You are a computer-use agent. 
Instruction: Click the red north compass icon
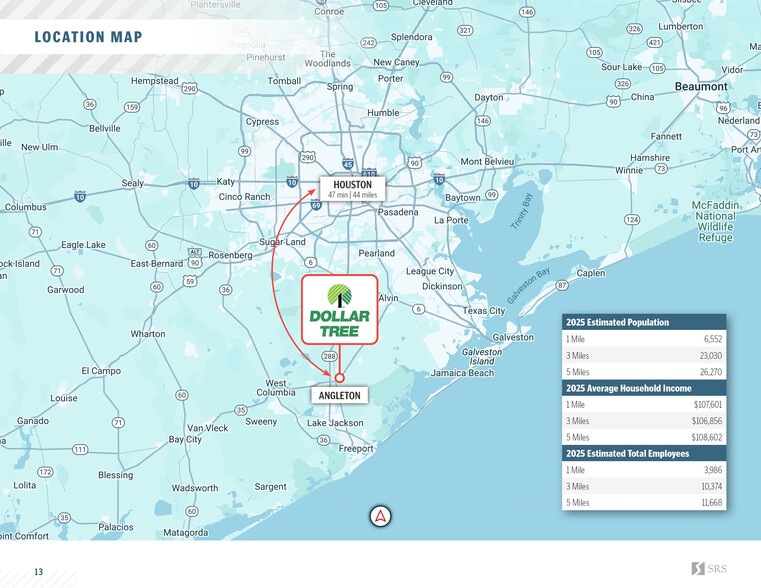[380, 516]
